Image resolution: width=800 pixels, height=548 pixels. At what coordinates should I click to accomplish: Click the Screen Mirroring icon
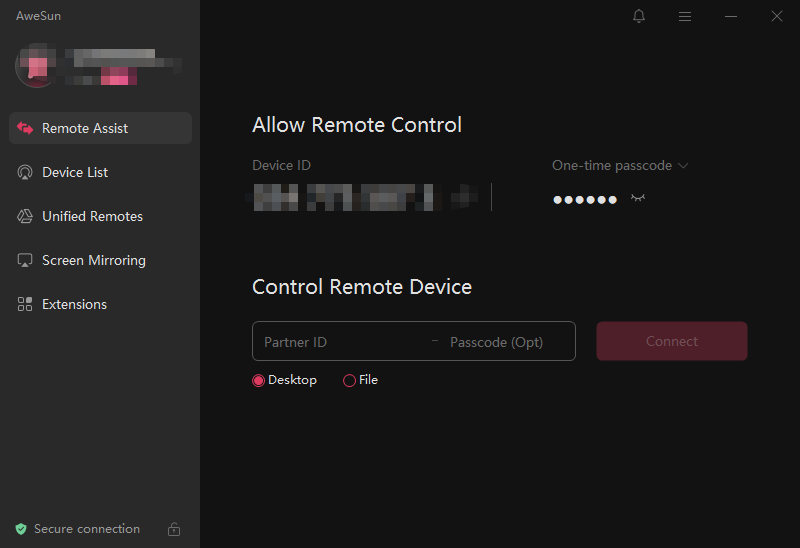tap(25, 260)
